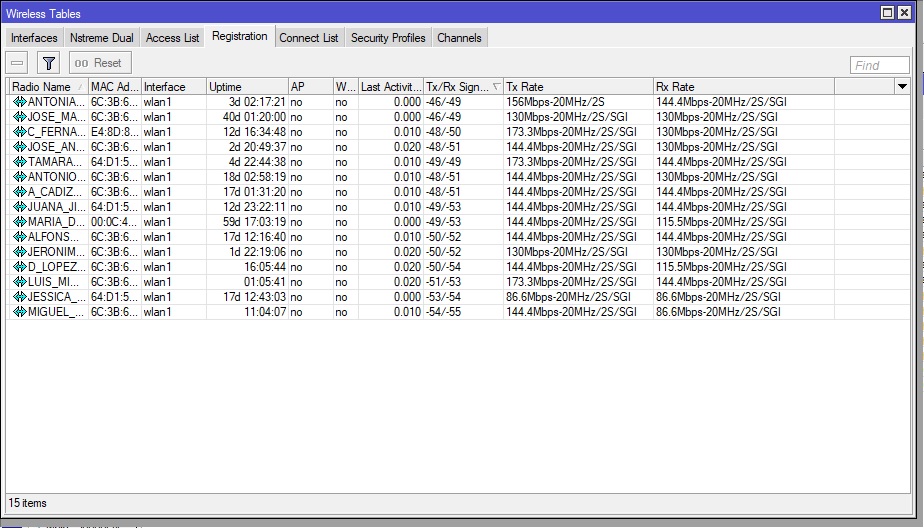Click the JERONIM row client icon
This screenshot has height=528, width=924.
19,252
